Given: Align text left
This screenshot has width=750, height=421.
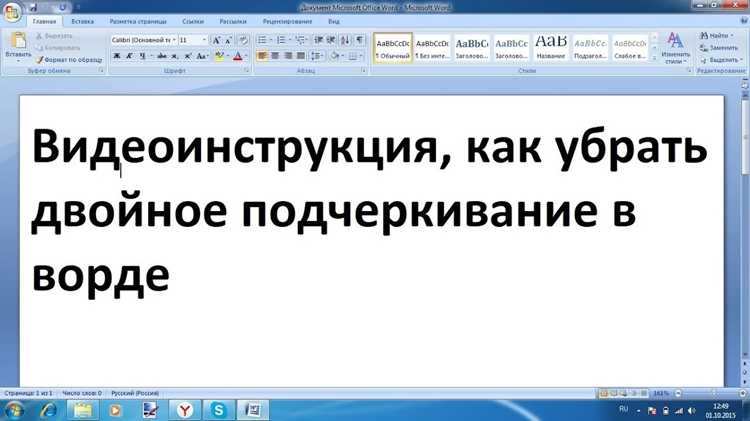Looking at the screenshot, I should [x=262, y=56].
